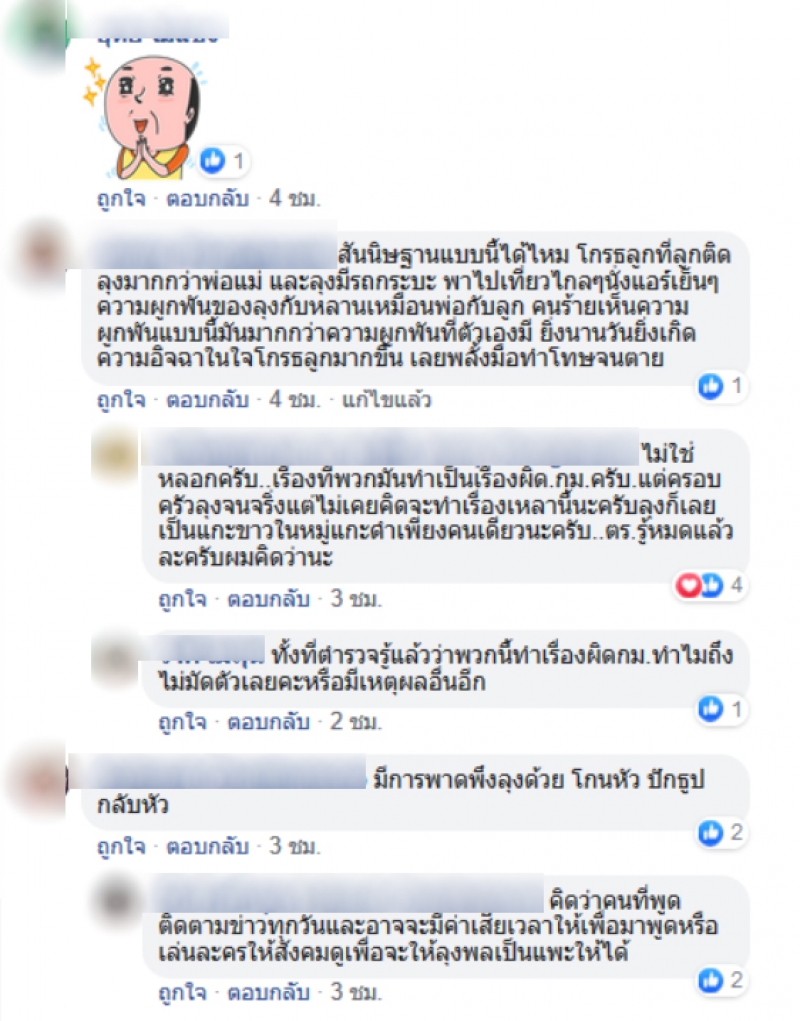Open the like count on the สันนิษฐาน comment
Viewport: 800px width, 1021px height.
point(720,386)
